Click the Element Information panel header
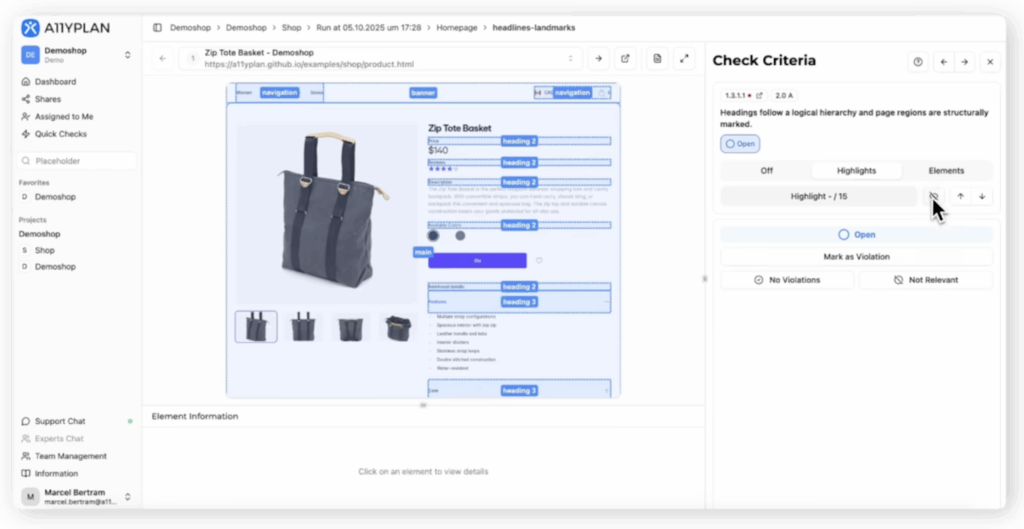 click(195, 416)
